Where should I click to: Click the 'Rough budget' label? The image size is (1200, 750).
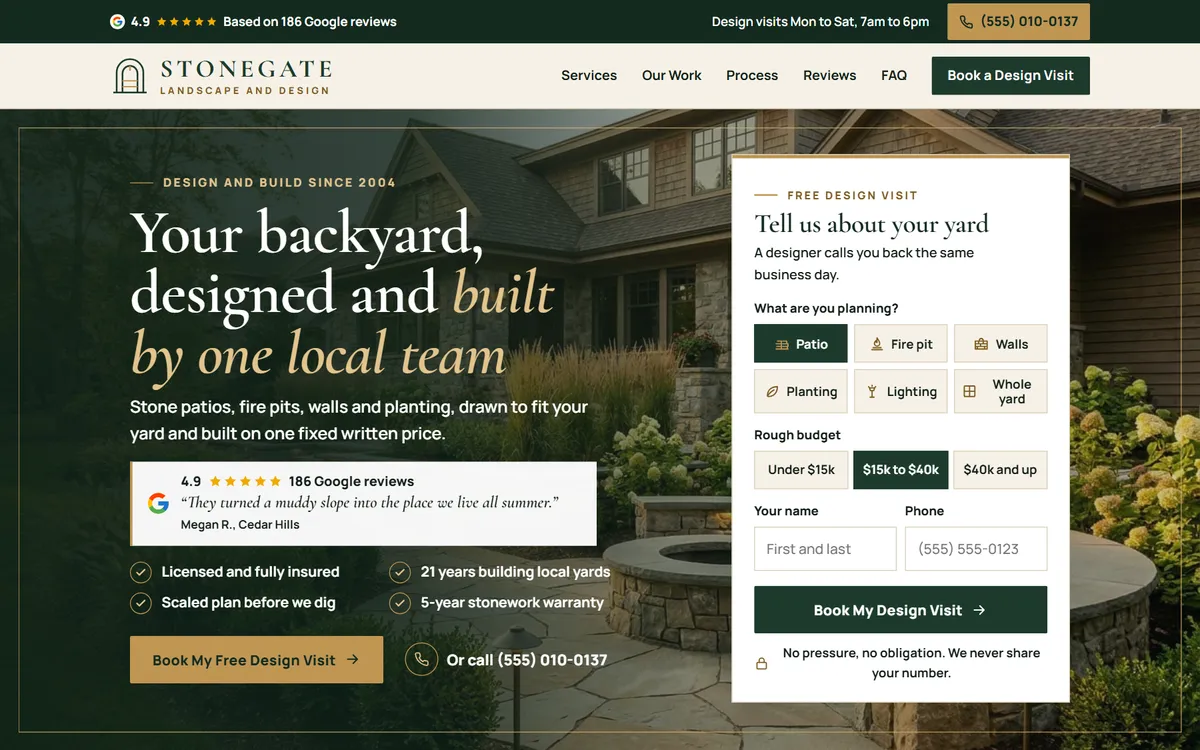point(797,435)
